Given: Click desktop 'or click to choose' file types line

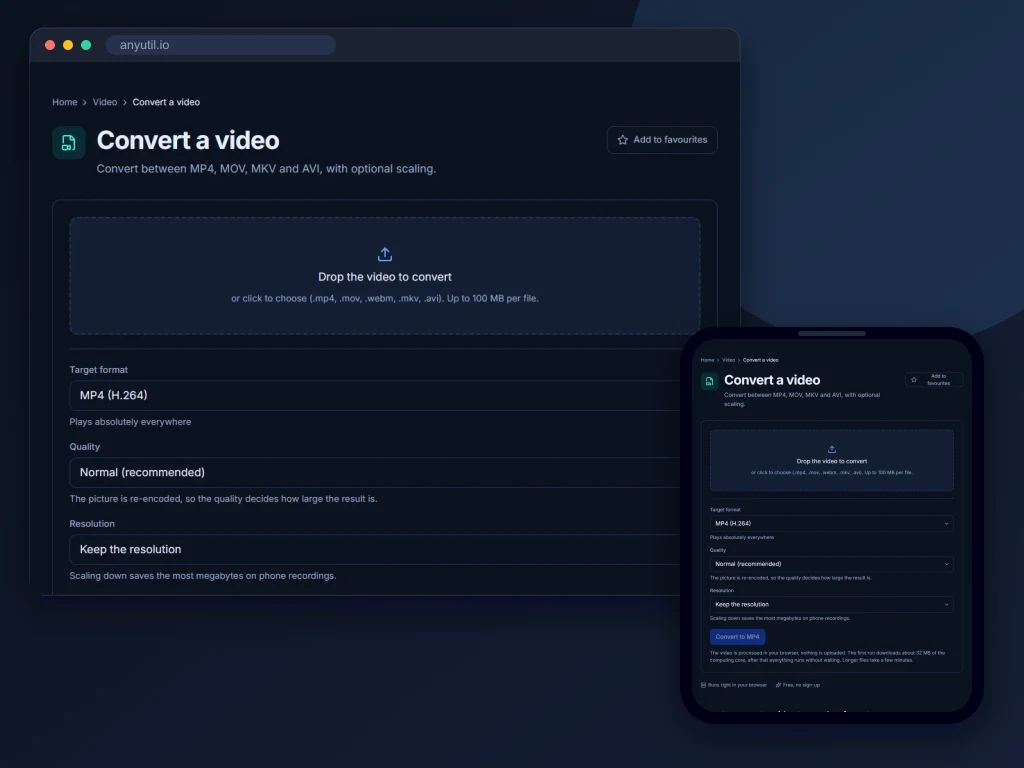Looking at the screenshot, I should click(385, 298).
